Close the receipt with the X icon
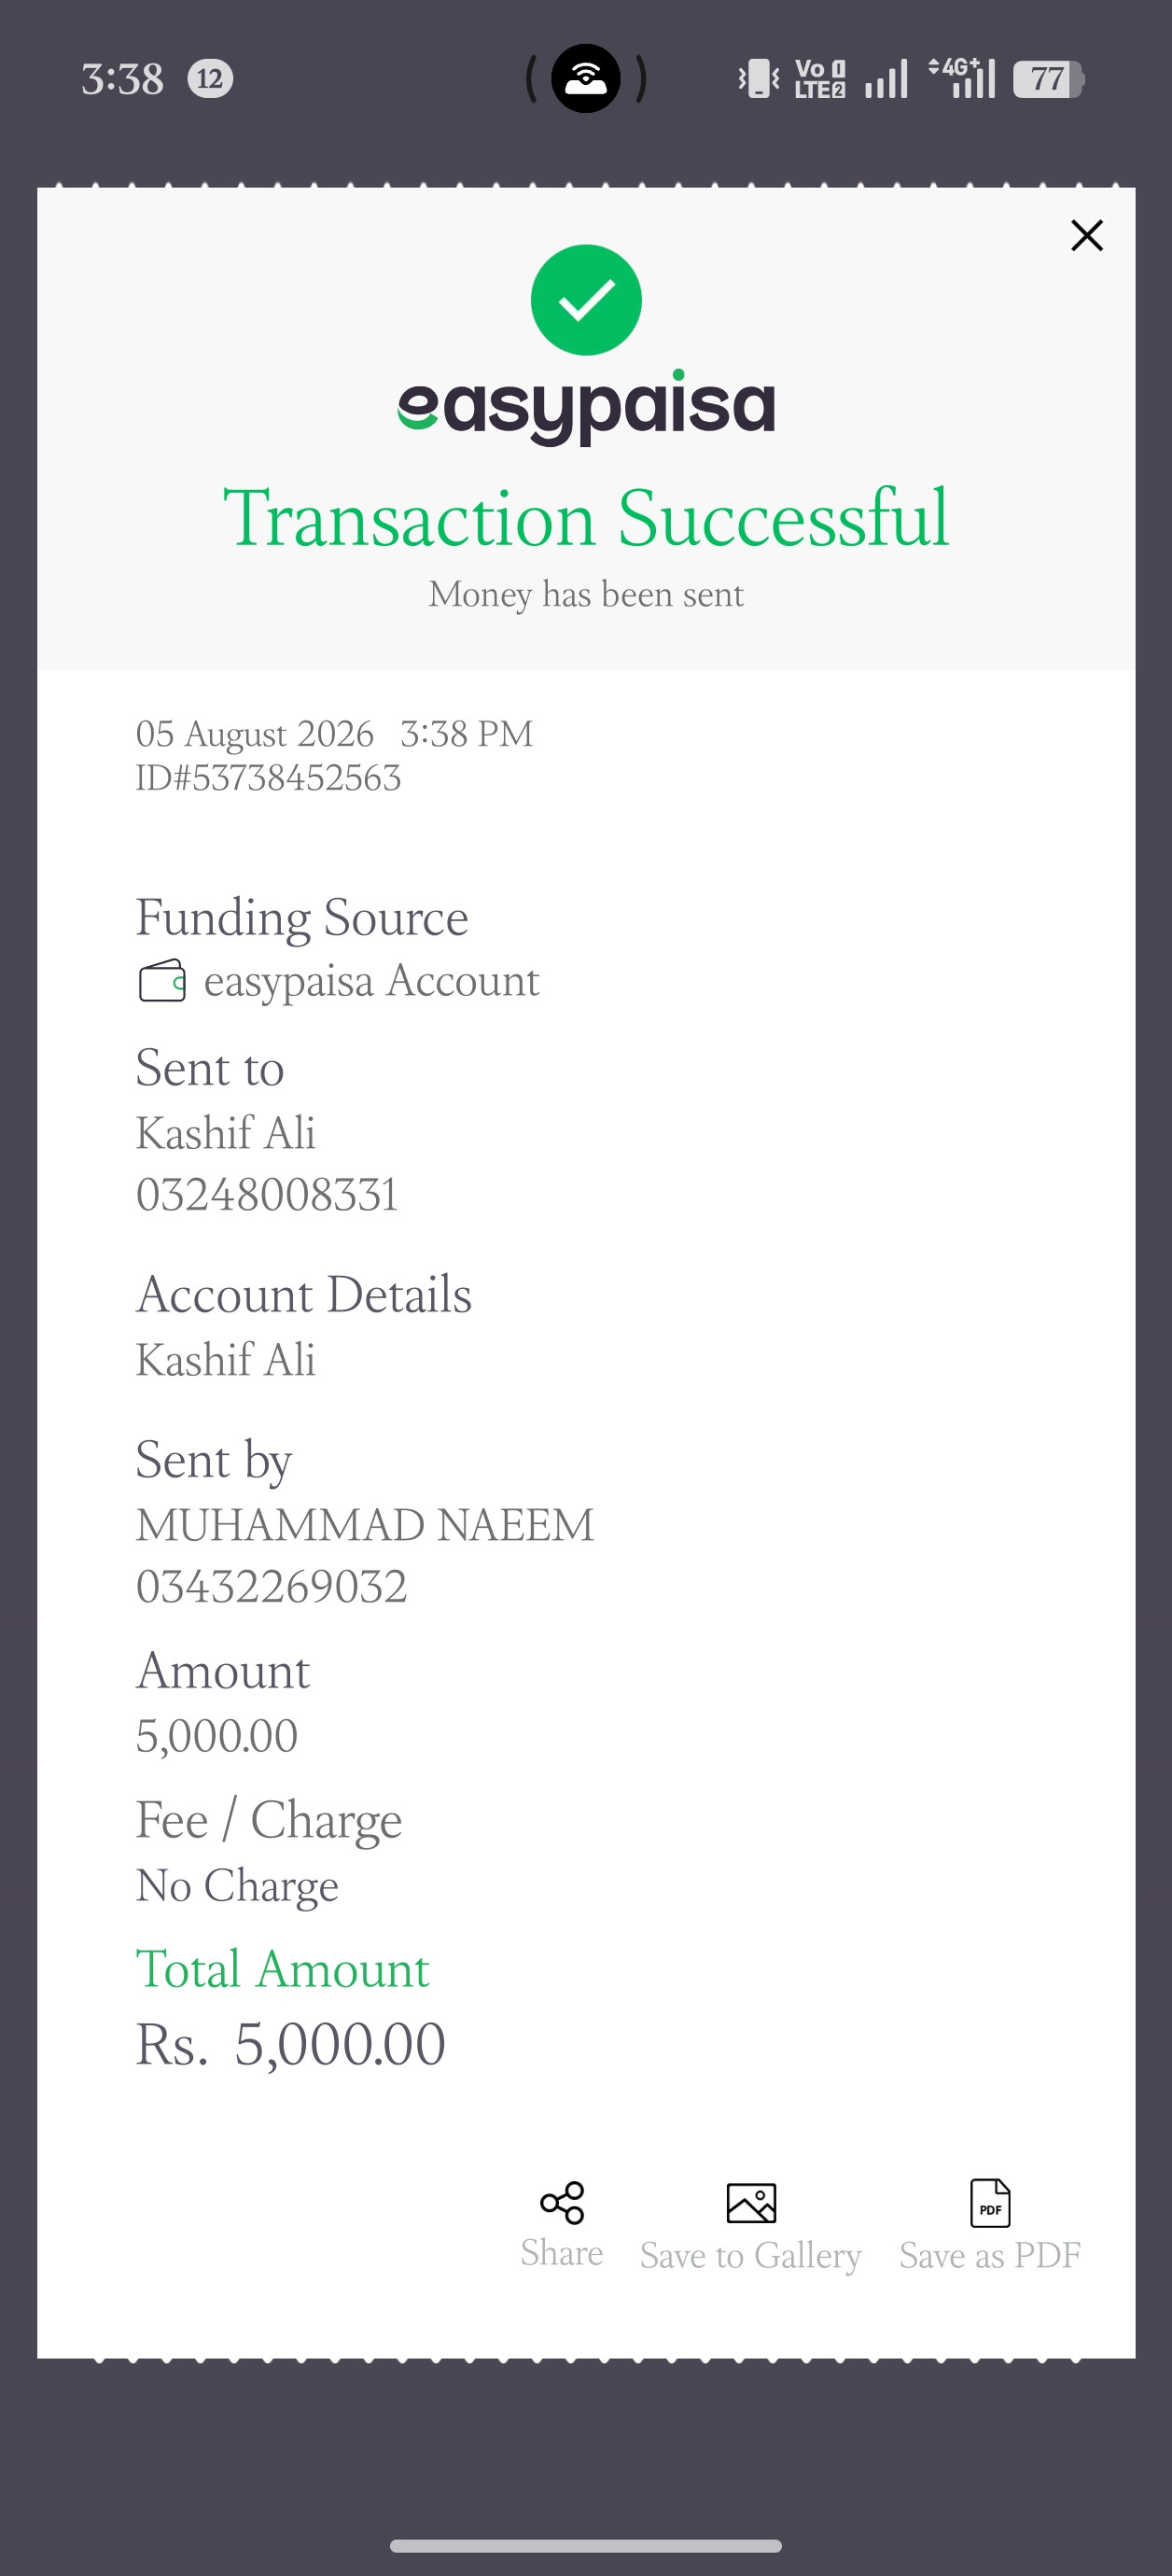The image size is (1172, 2576). click(1086, 236)
